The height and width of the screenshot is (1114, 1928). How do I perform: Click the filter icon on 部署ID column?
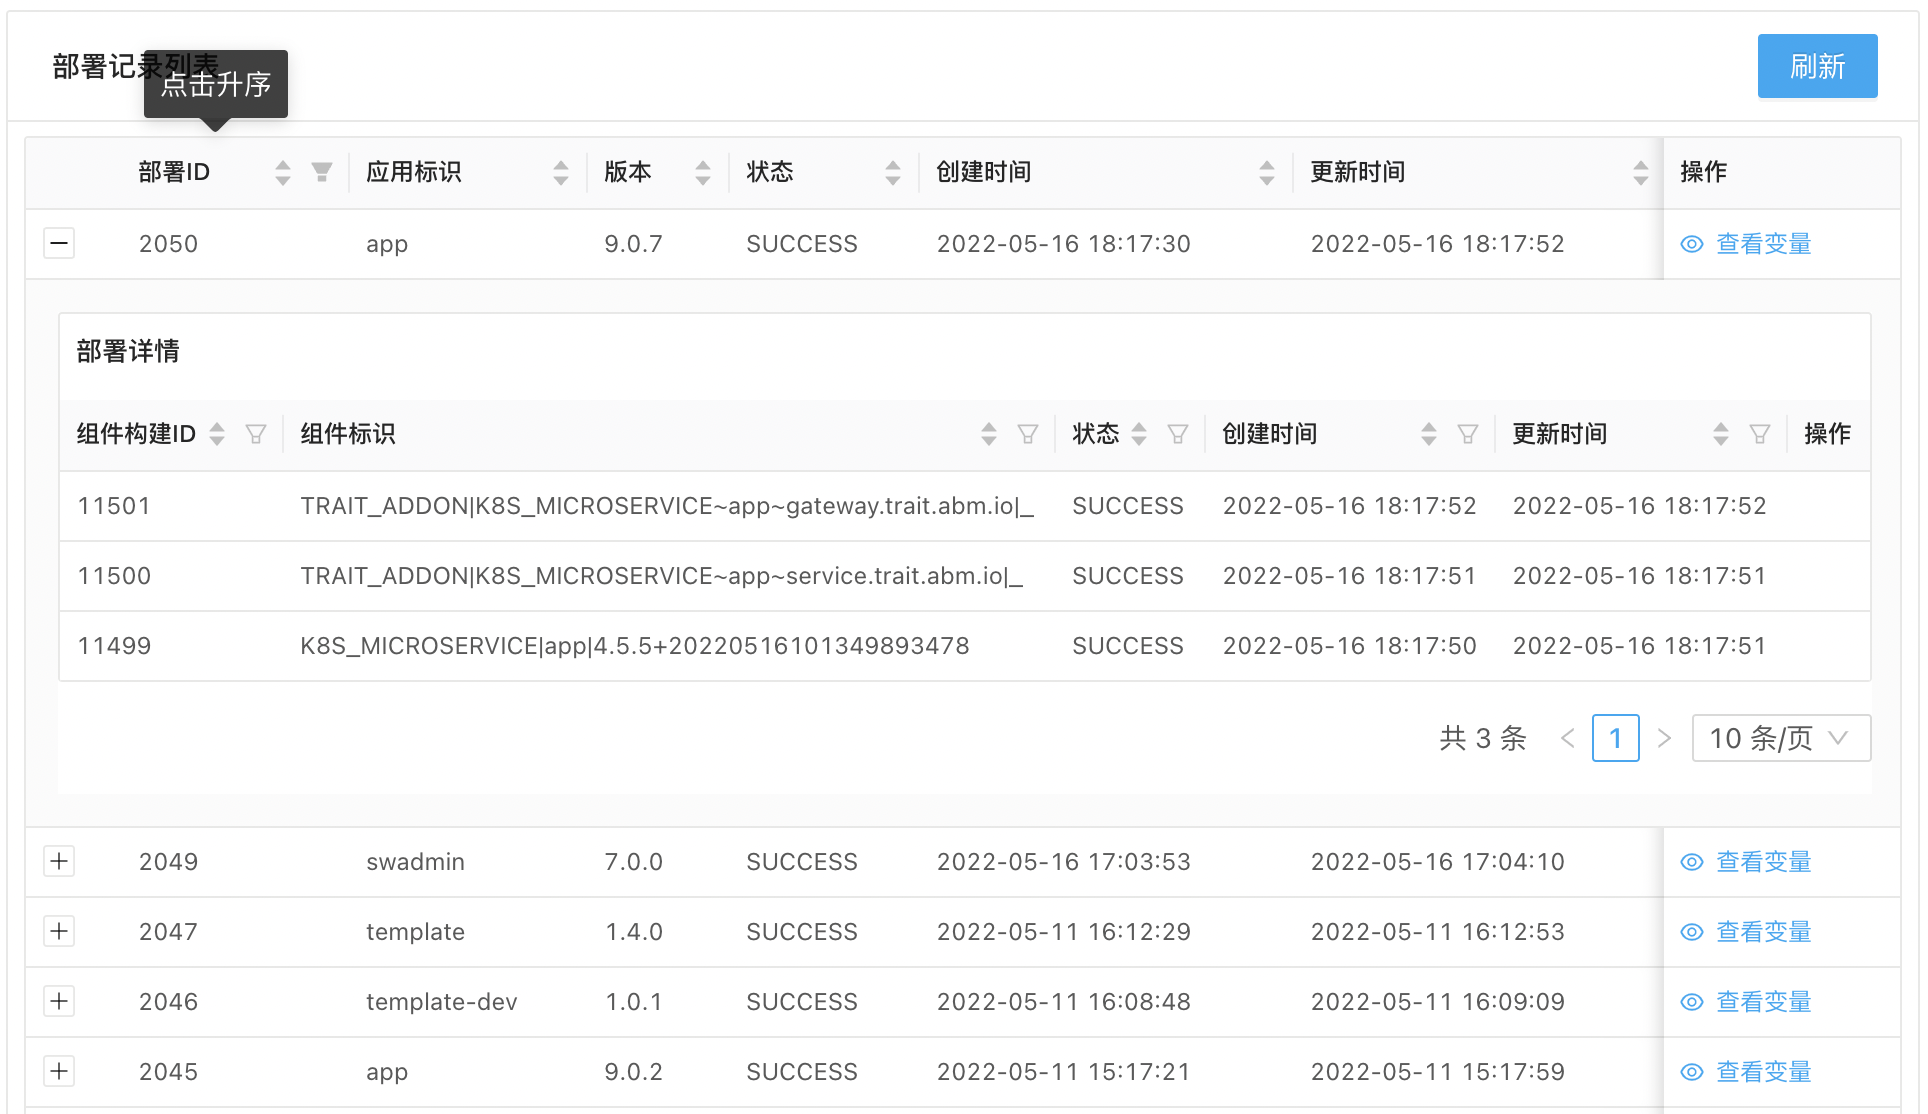(x=321, y=172)
